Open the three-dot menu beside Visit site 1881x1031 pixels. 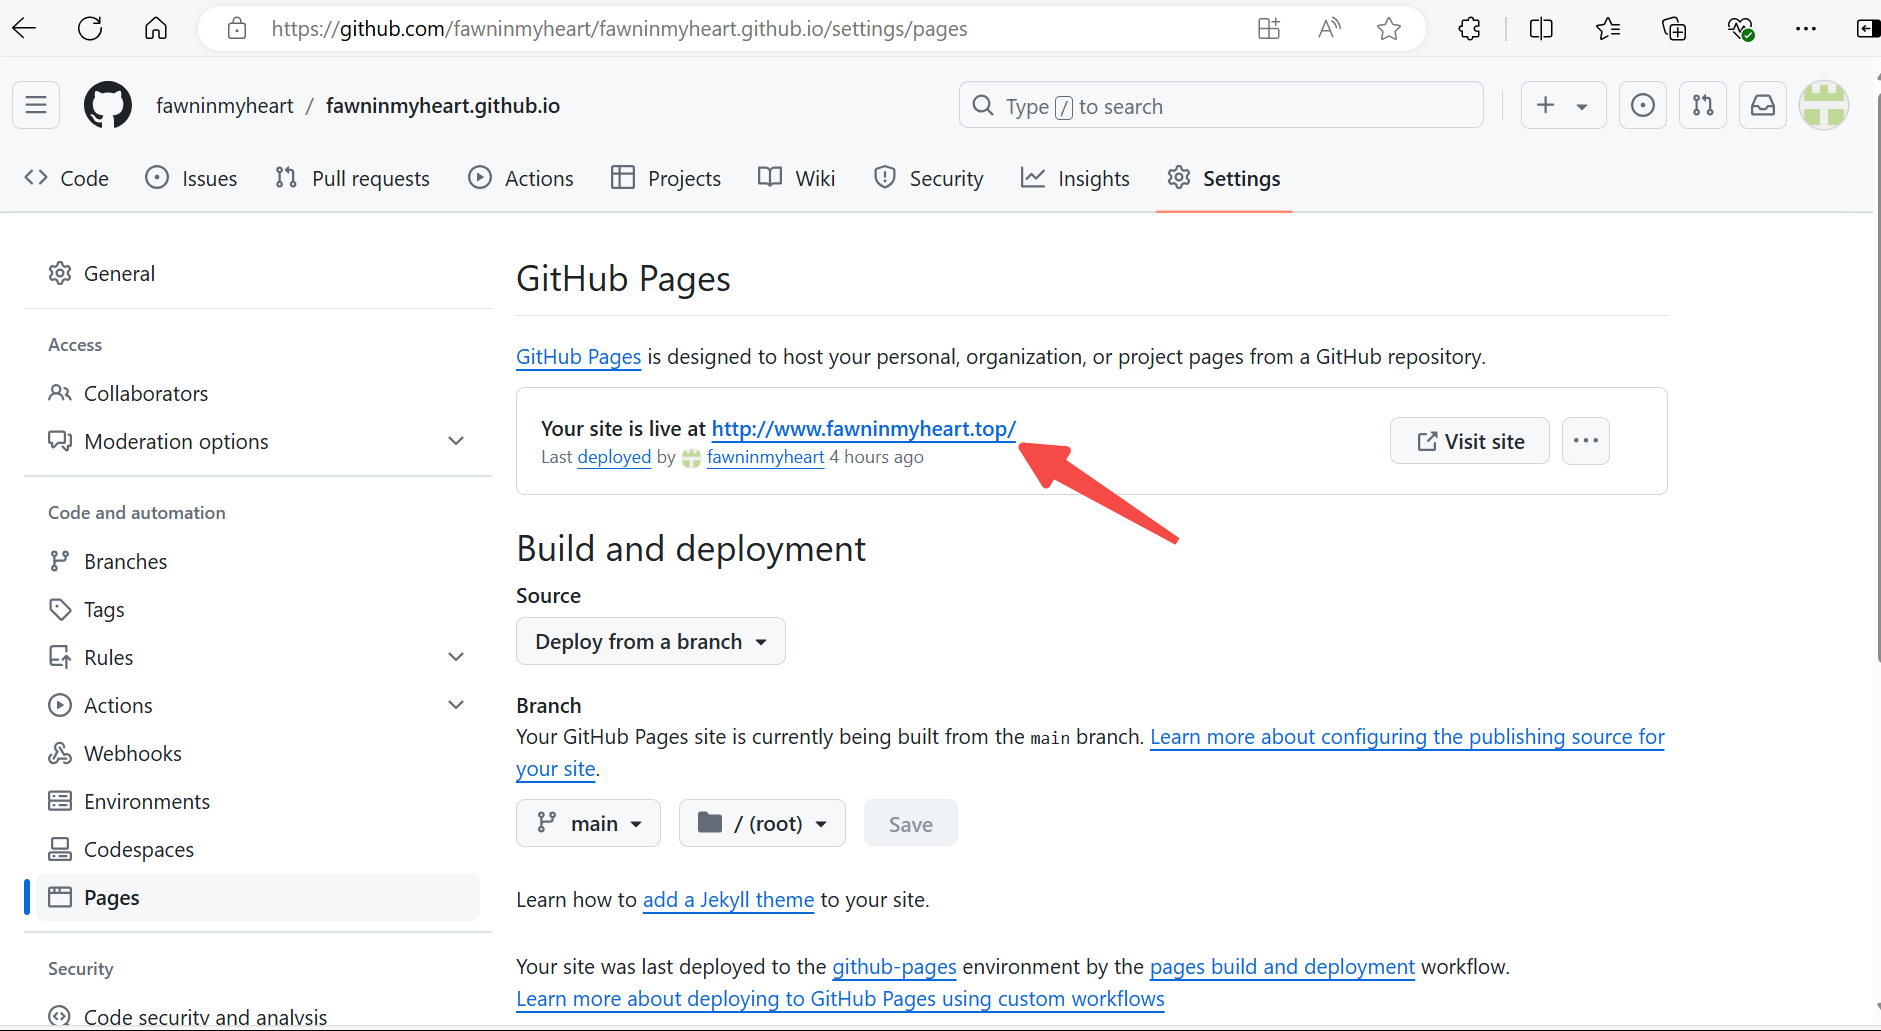pyautogui.click(x=1586, y=441)
